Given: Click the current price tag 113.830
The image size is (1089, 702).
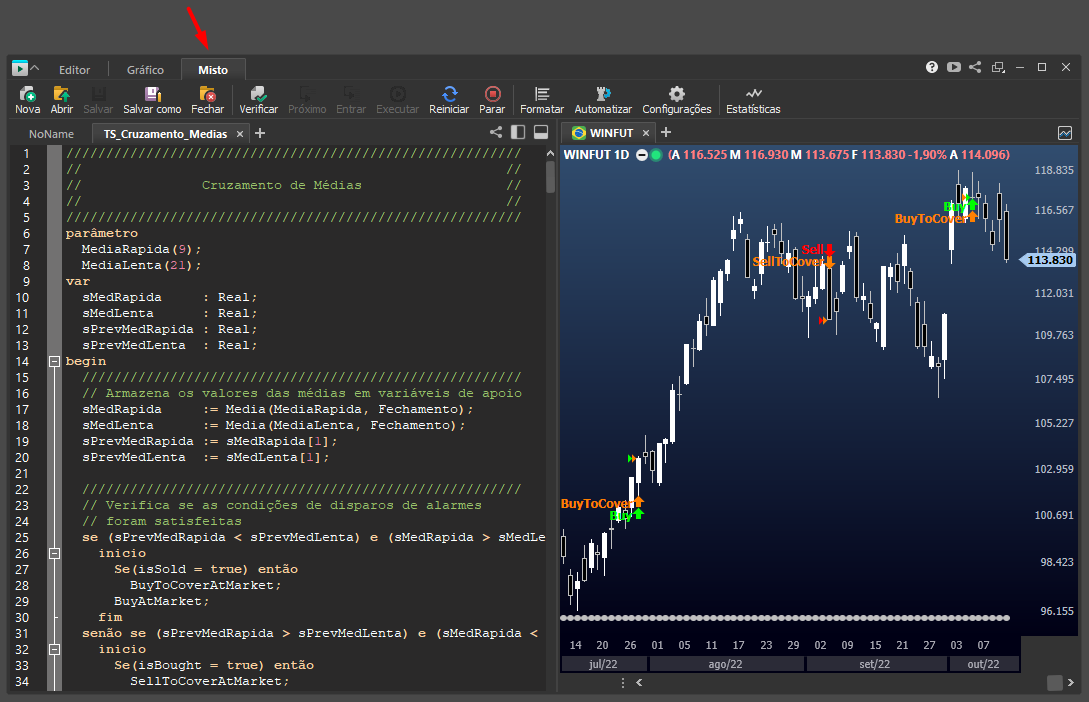Looking at the screenshot, I should tap(1048, 260).
